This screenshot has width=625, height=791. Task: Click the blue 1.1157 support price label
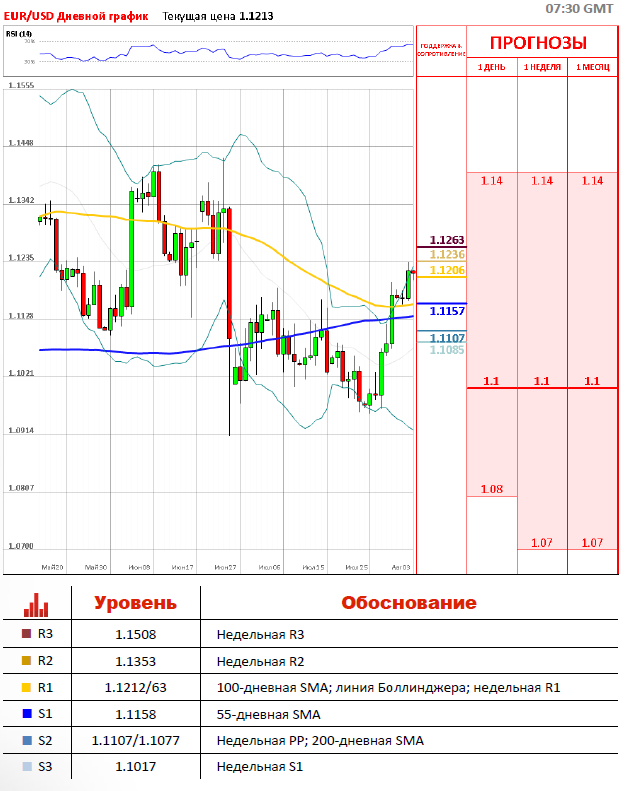coord(447,311)
